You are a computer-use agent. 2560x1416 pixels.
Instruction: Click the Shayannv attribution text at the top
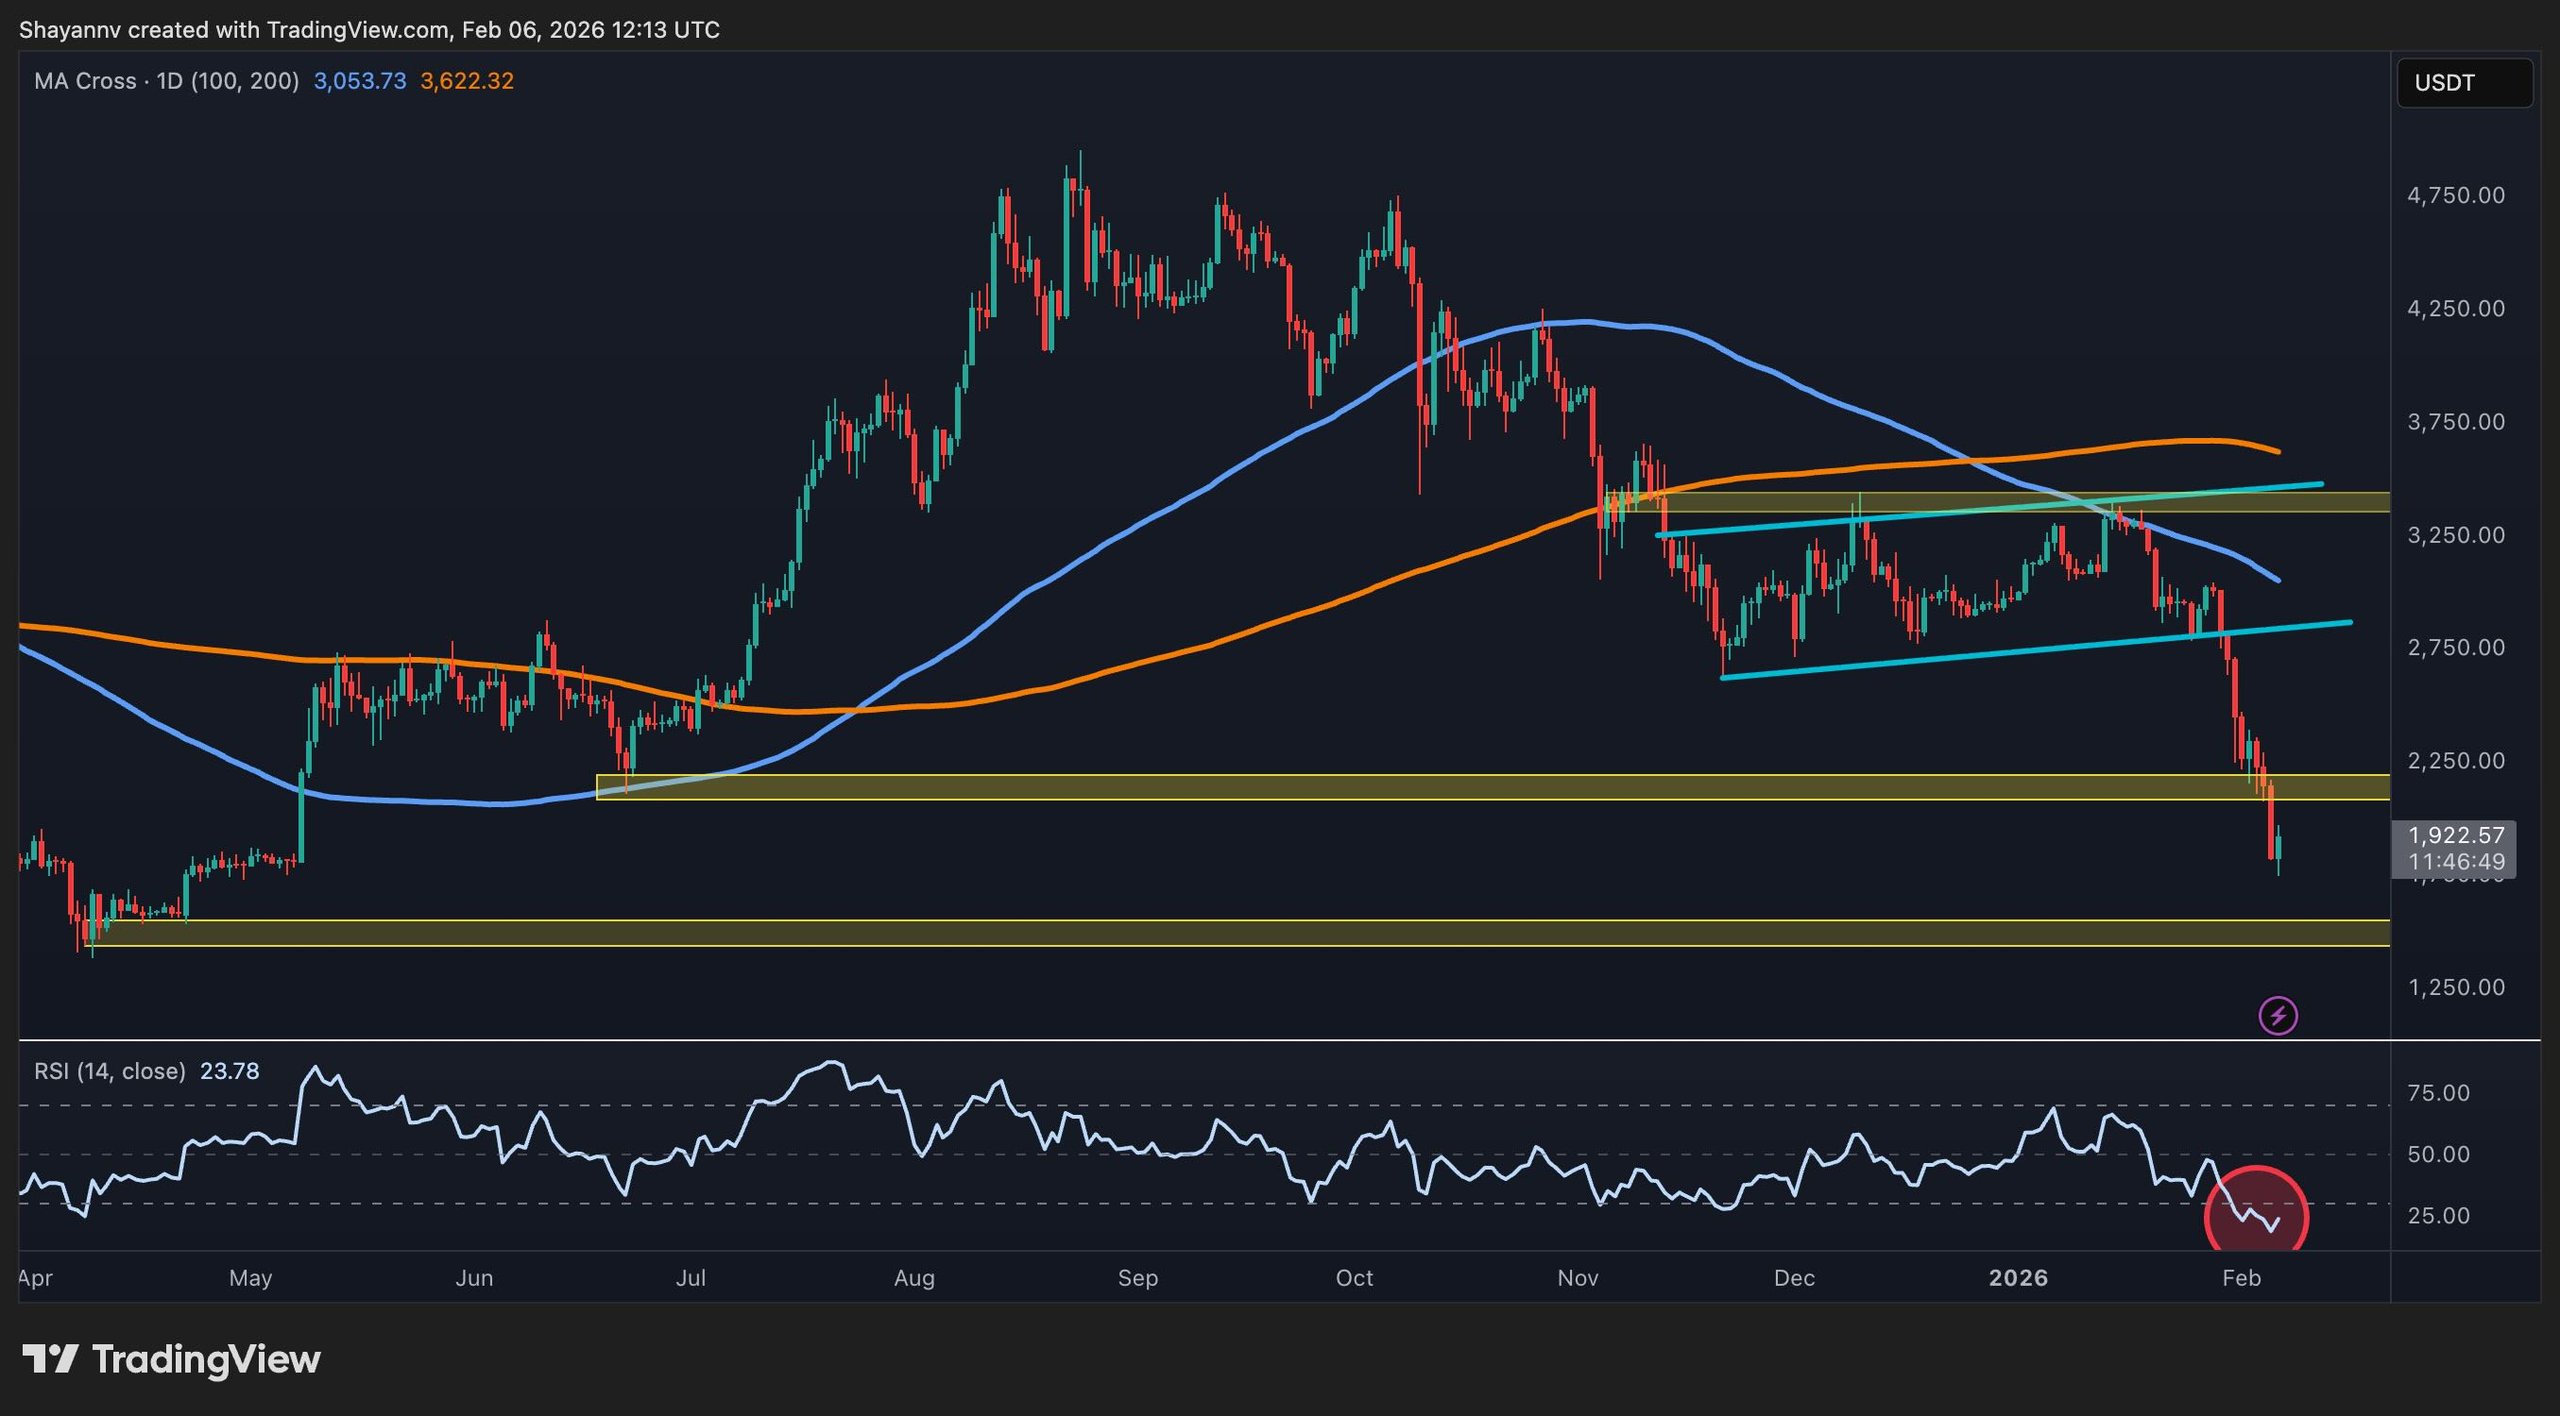[370, 29]
